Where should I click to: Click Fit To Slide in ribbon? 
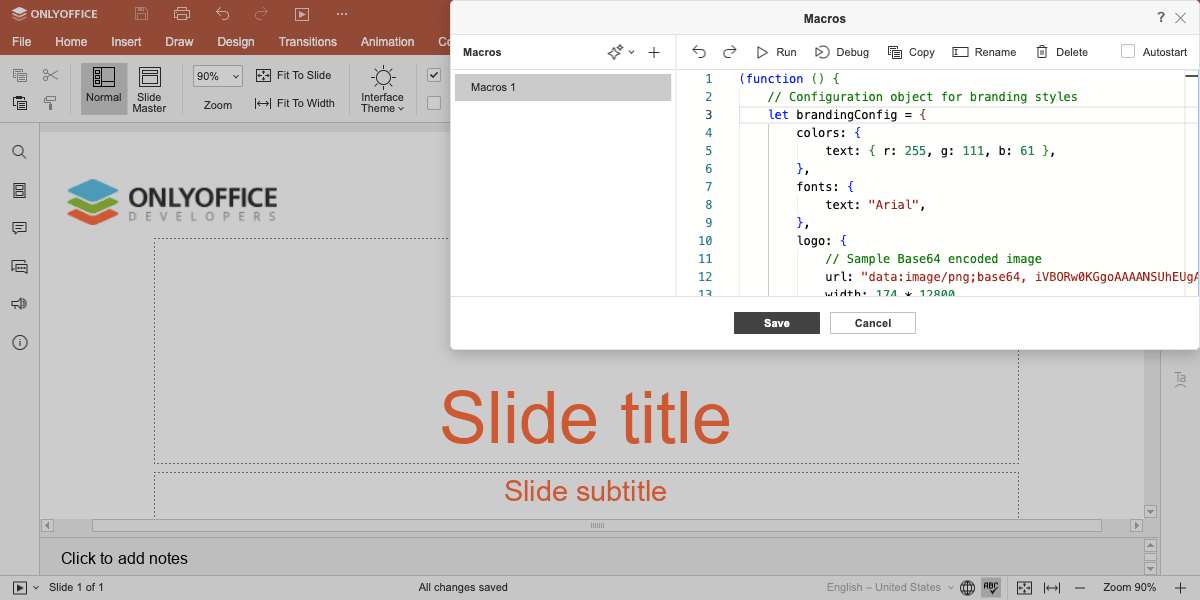click(293, 75)
